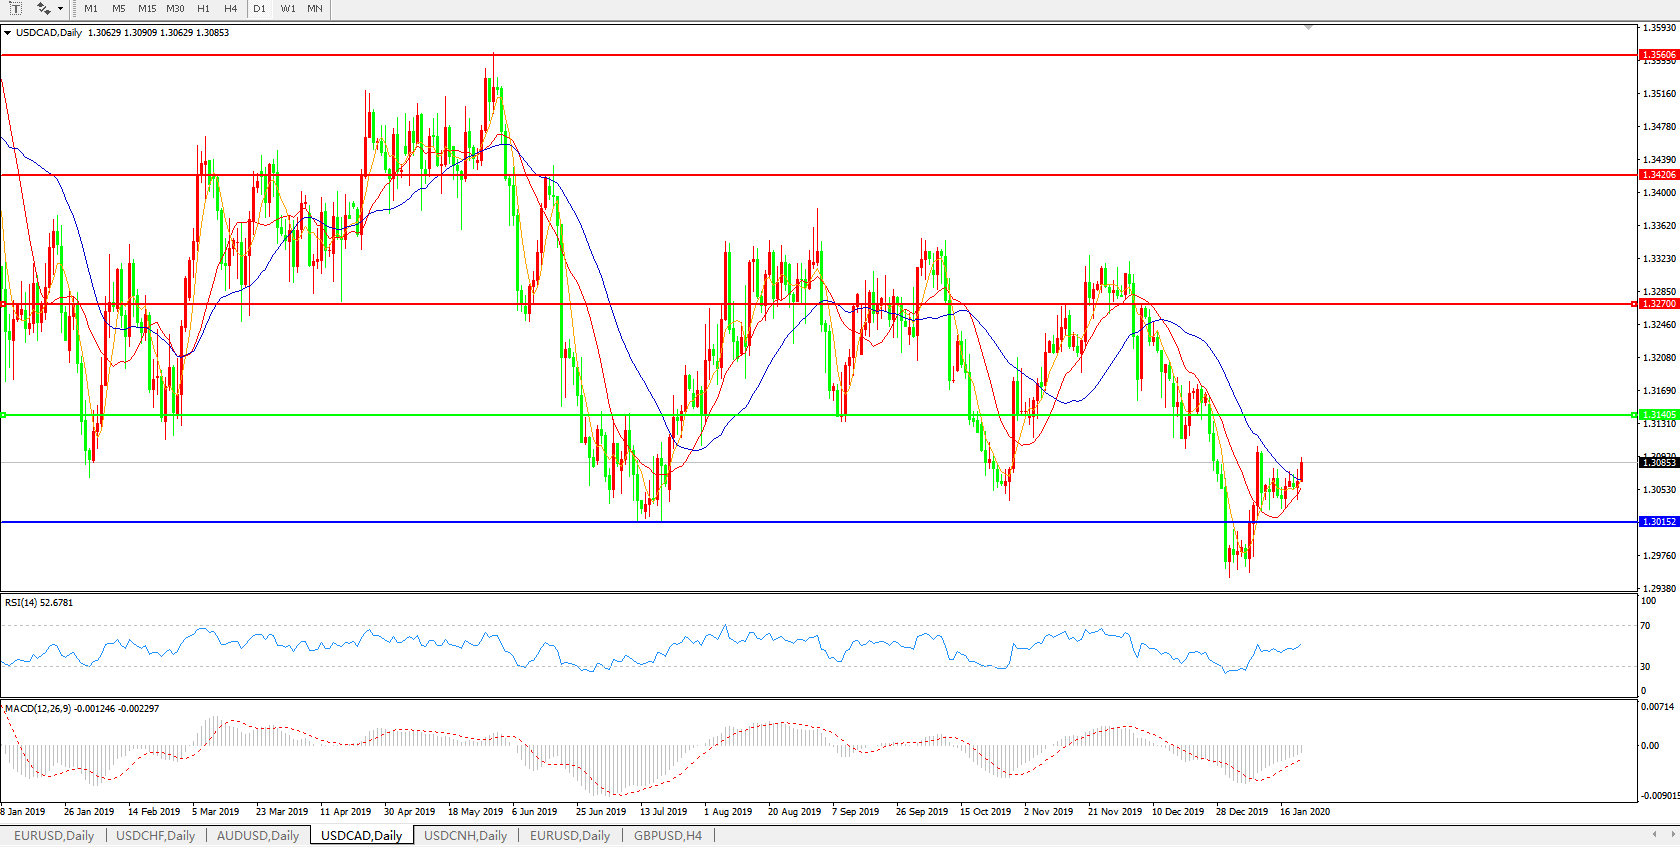Viewport: 1680px width, 847px height.
Task: Switch chart to M15 timeframe
Action: tap(147, 8)
